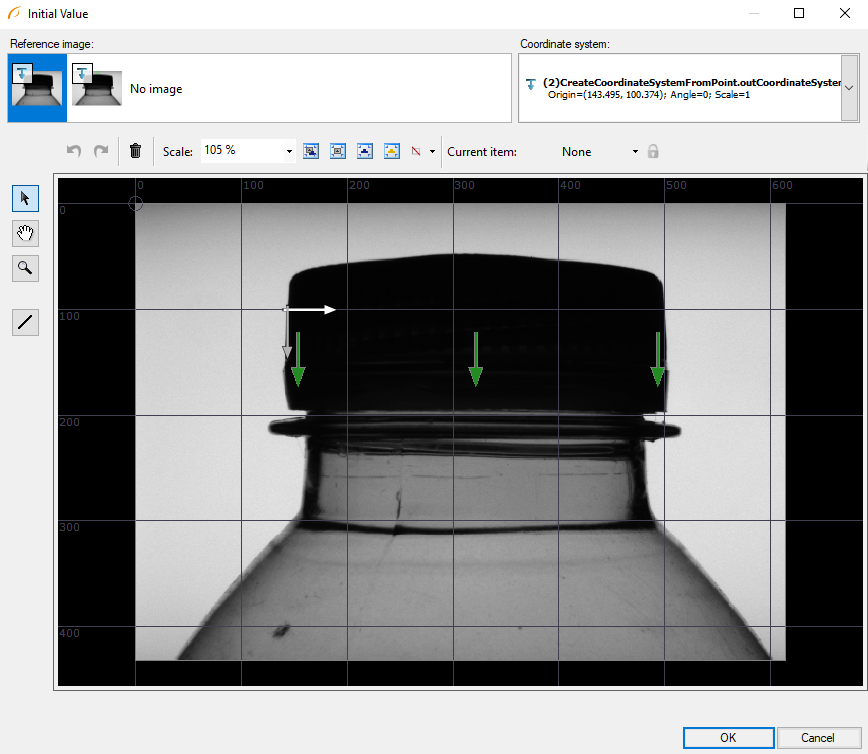The image size is (868, 754).
Task: Click the undo arrow
Action: [x=74, y=151]
